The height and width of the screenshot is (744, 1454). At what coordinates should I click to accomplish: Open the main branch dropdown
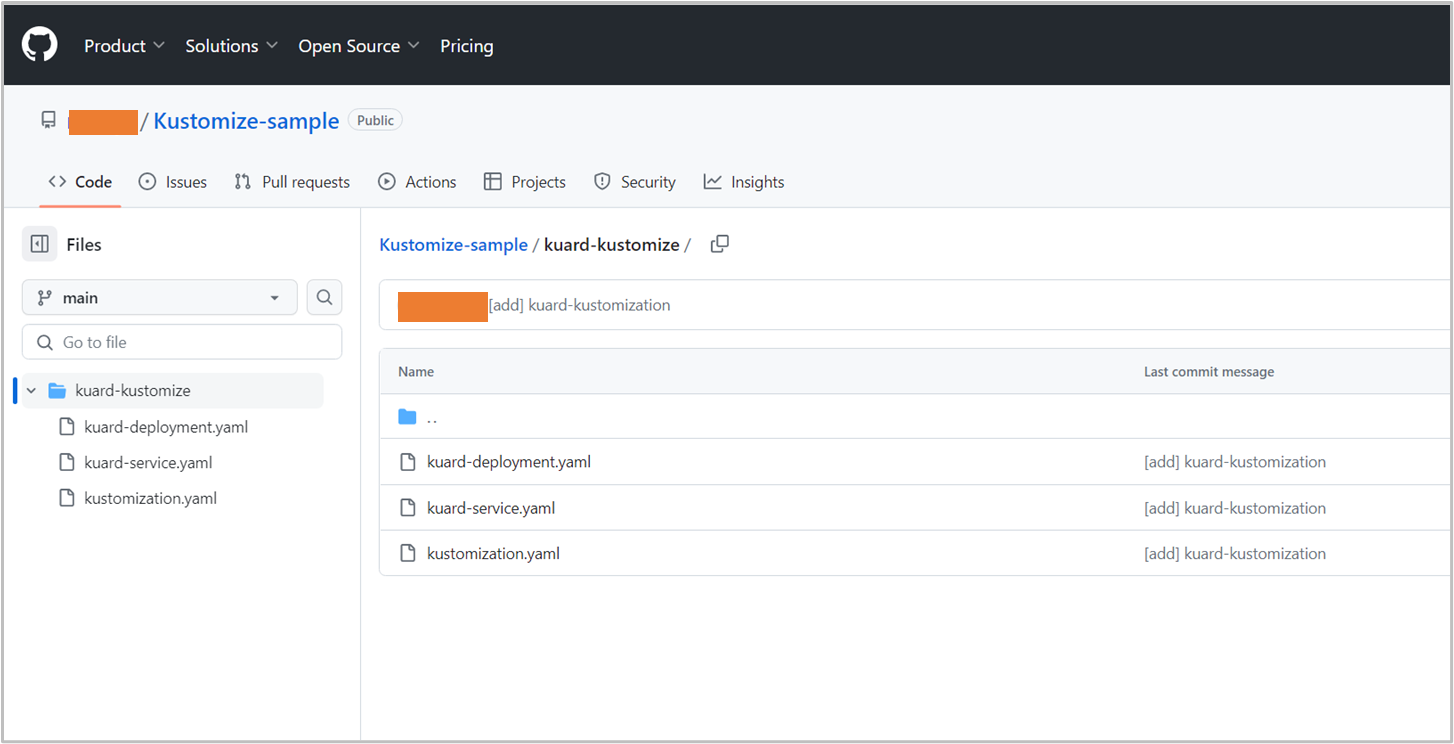click(159, 297)
